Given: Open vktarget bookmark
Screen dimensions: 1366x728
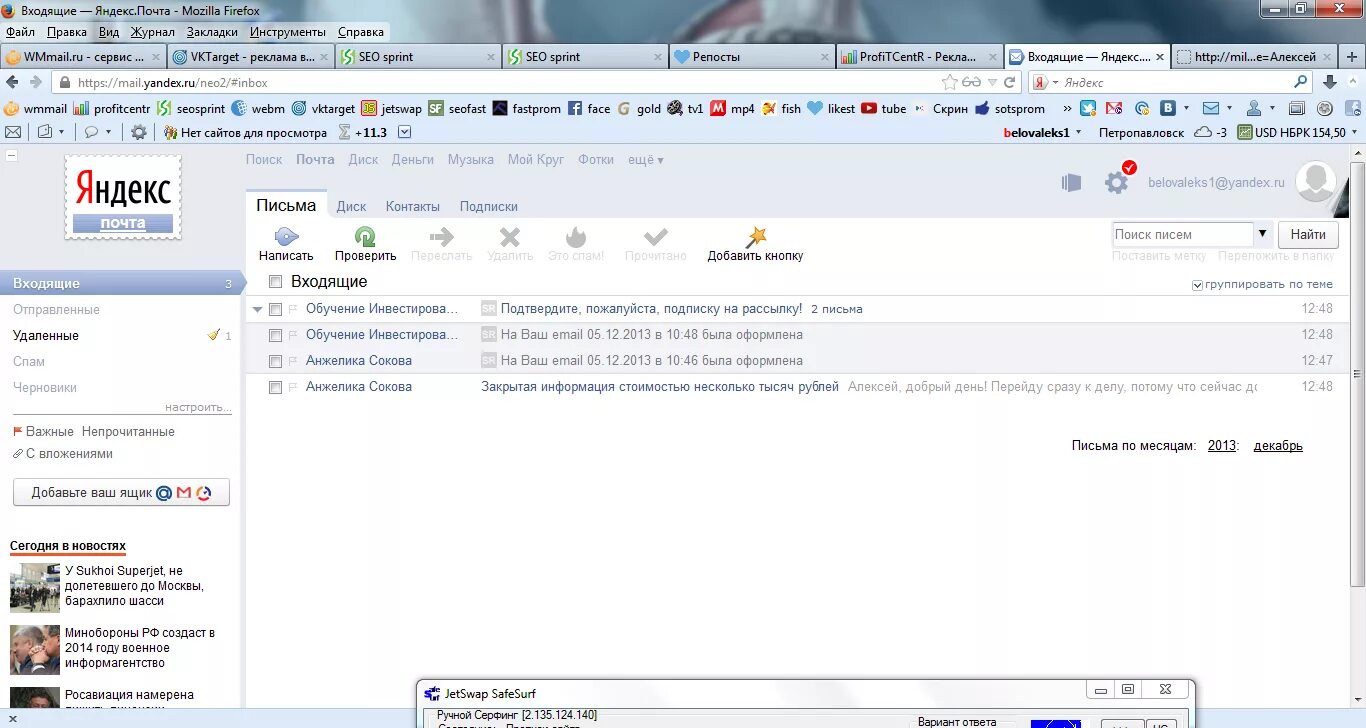Looking at the screenshot, I should [324, 109].
